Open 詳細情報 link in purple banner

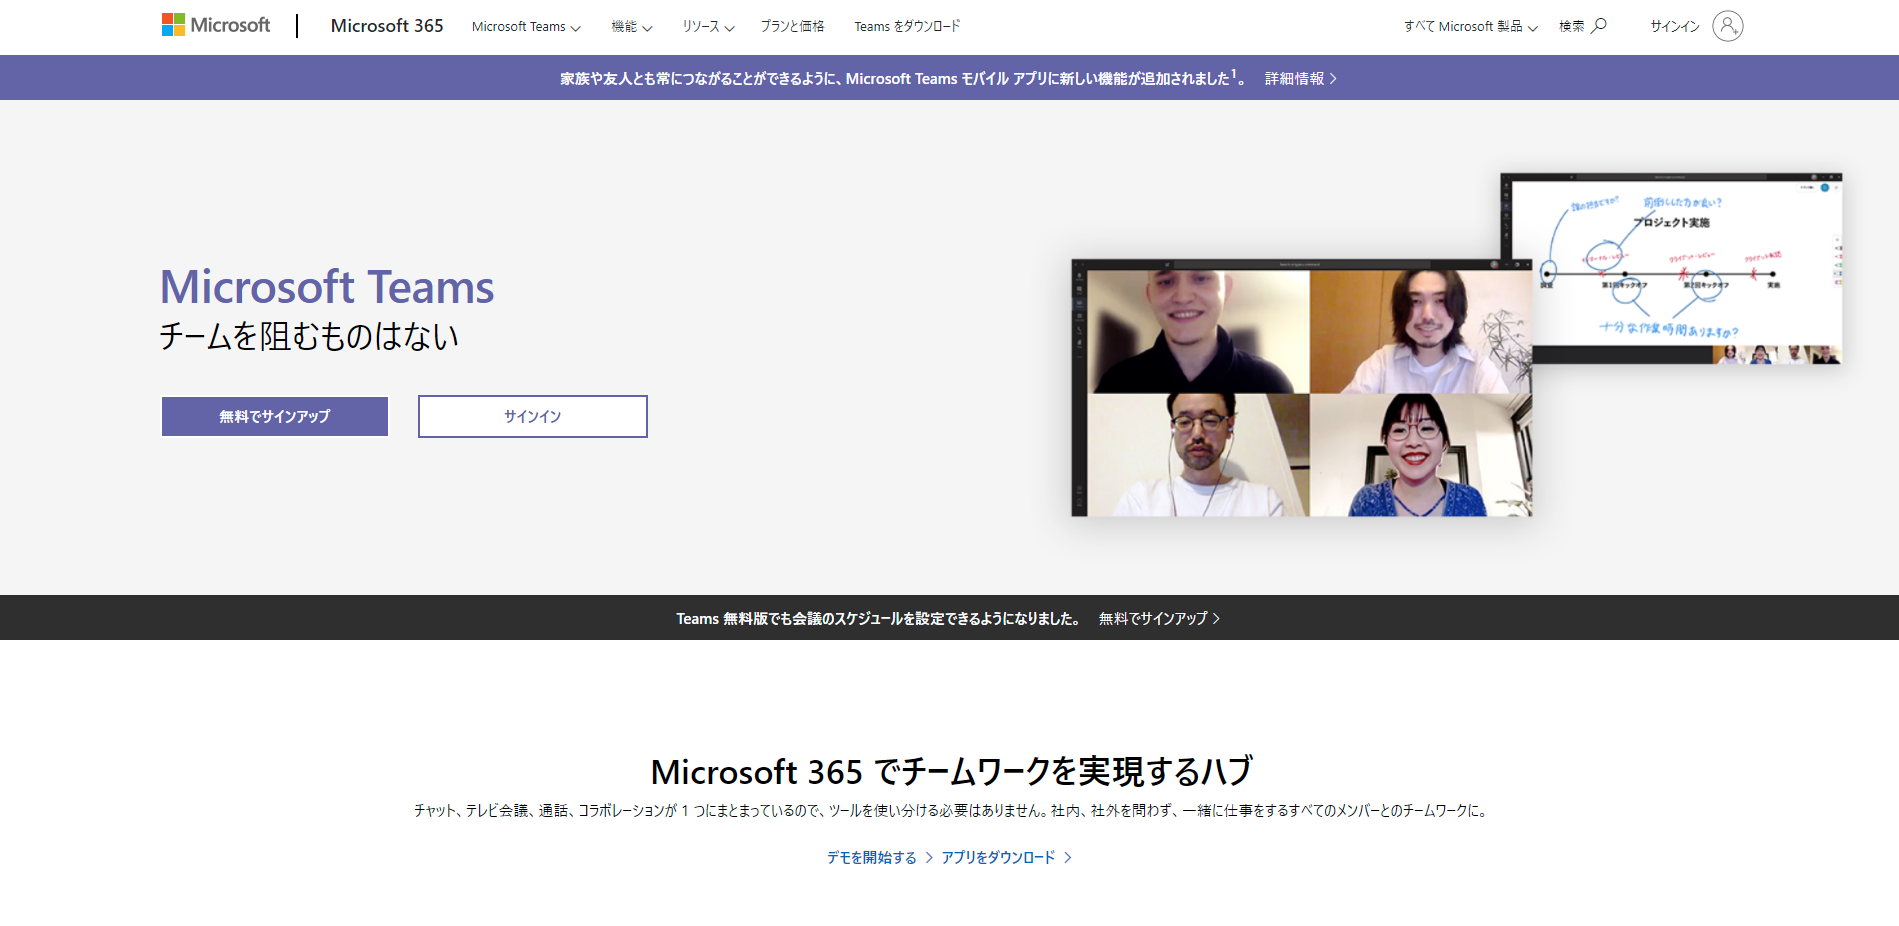tap(1300, 78)
